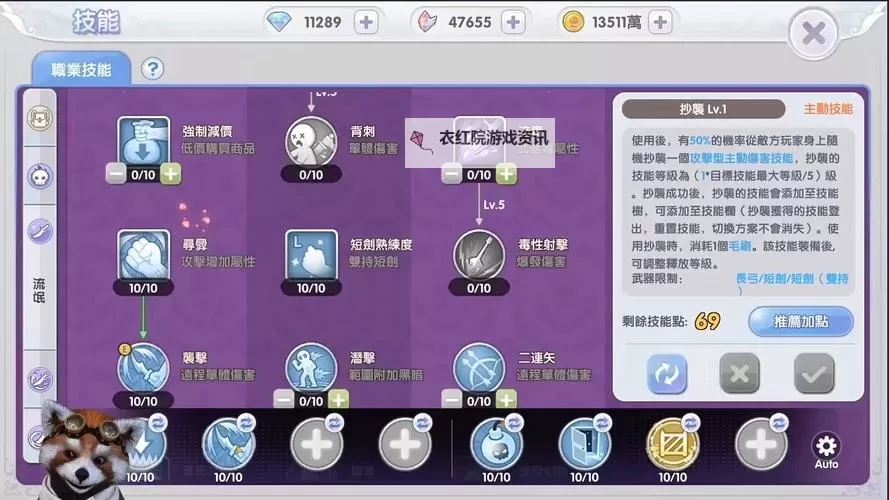Tap the first empty plus skill slot
889x500 pixels.
316,444
